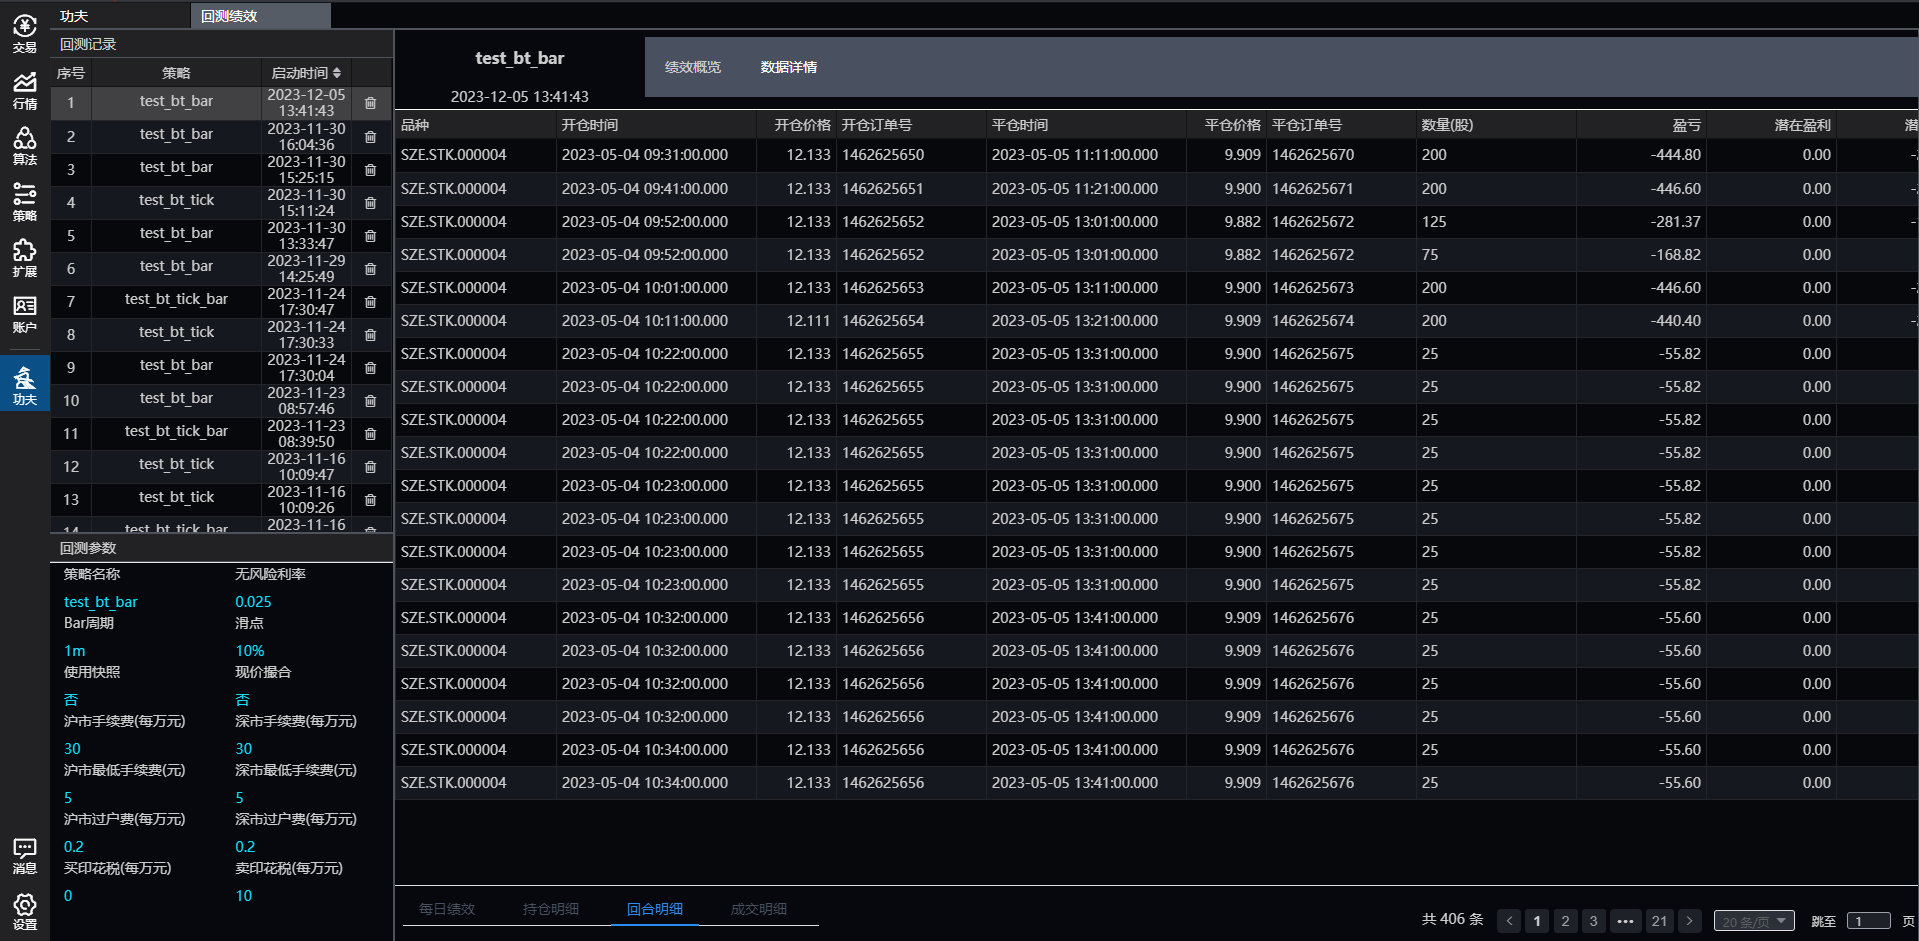Image resolution: width=1919 pixels, height=941 pixels.
Task: Click close order number 1462625674
Action: 1313,320
